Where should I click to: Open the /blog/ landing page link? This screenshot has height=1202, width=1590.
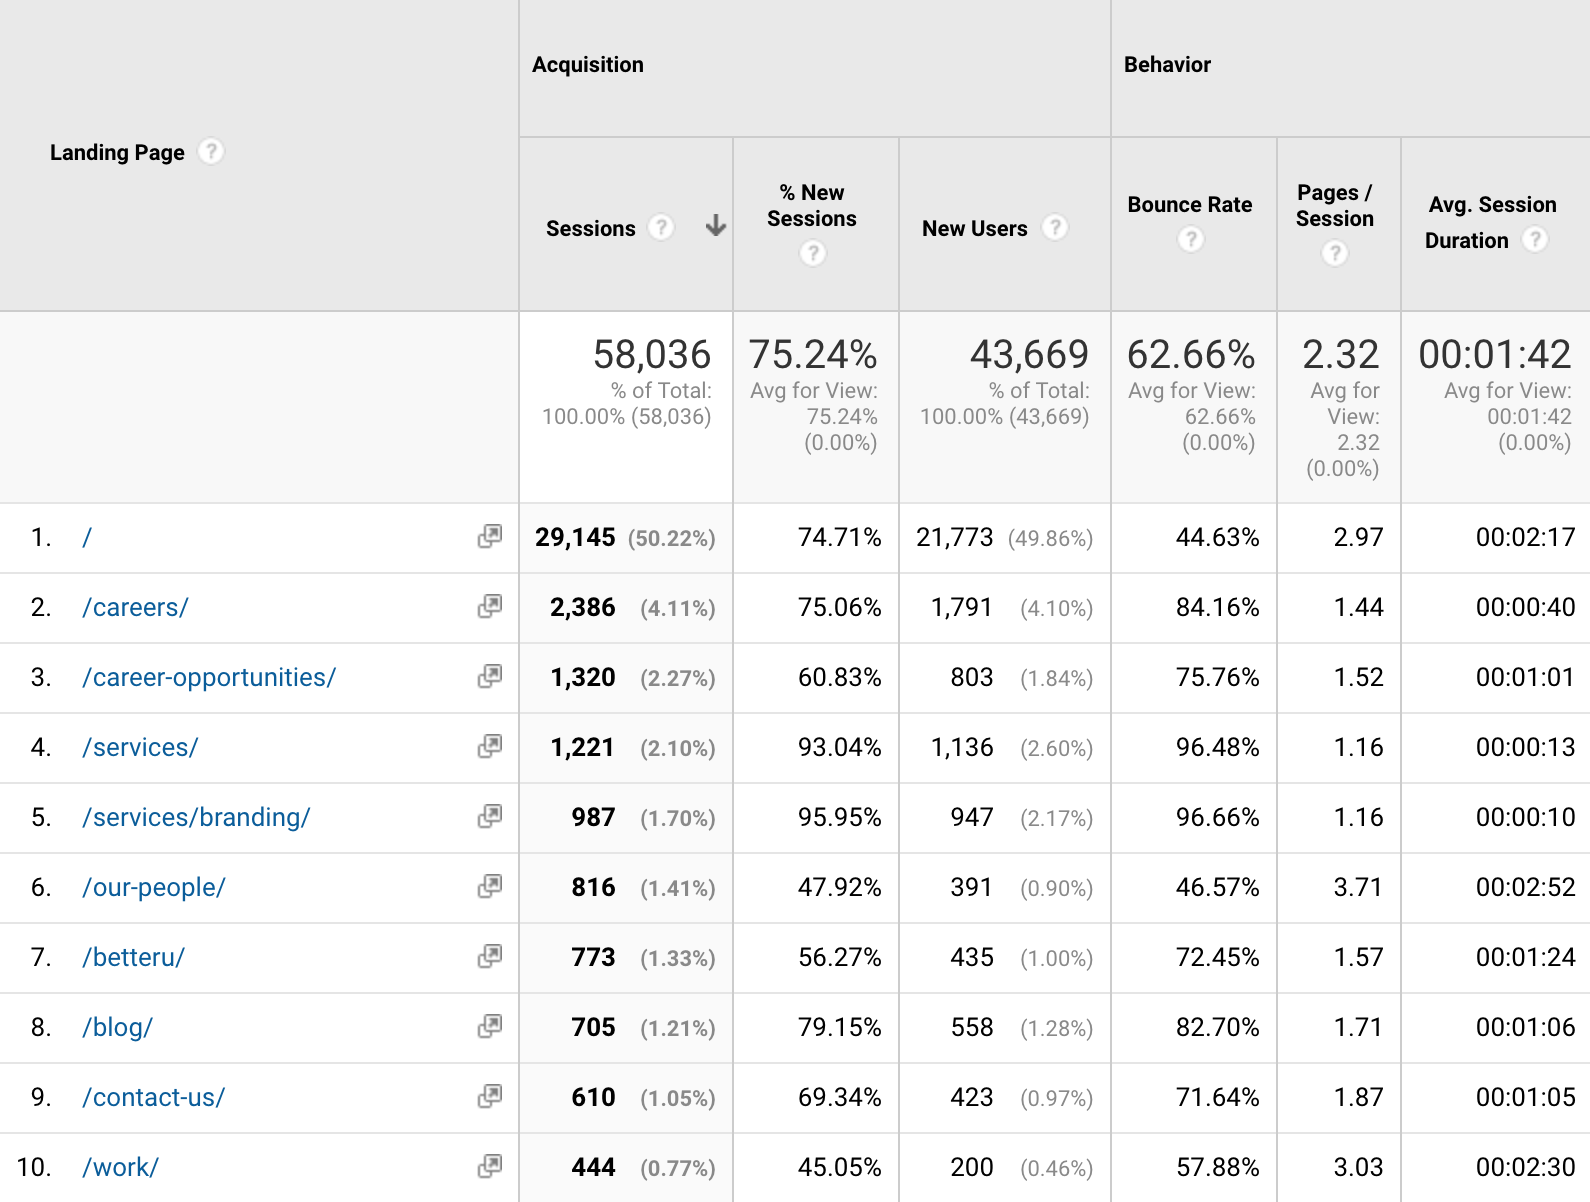pyautogui.click(x=117, y=1028)
